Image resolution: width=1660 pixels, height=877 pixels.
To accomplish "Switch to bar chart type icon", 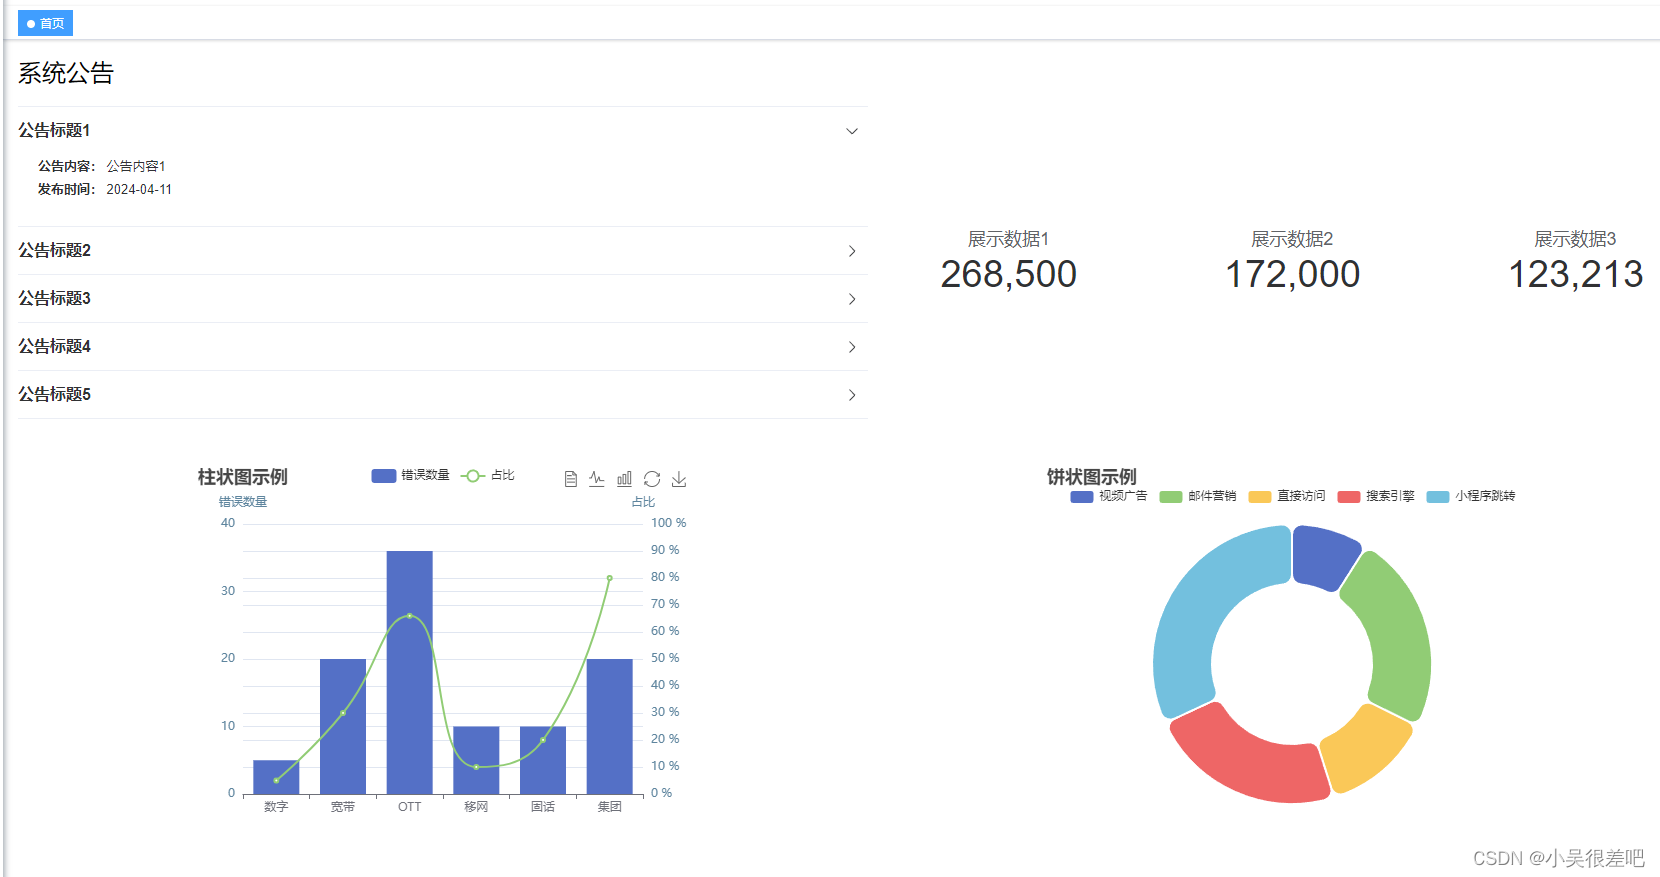I will tap(624, 479).
